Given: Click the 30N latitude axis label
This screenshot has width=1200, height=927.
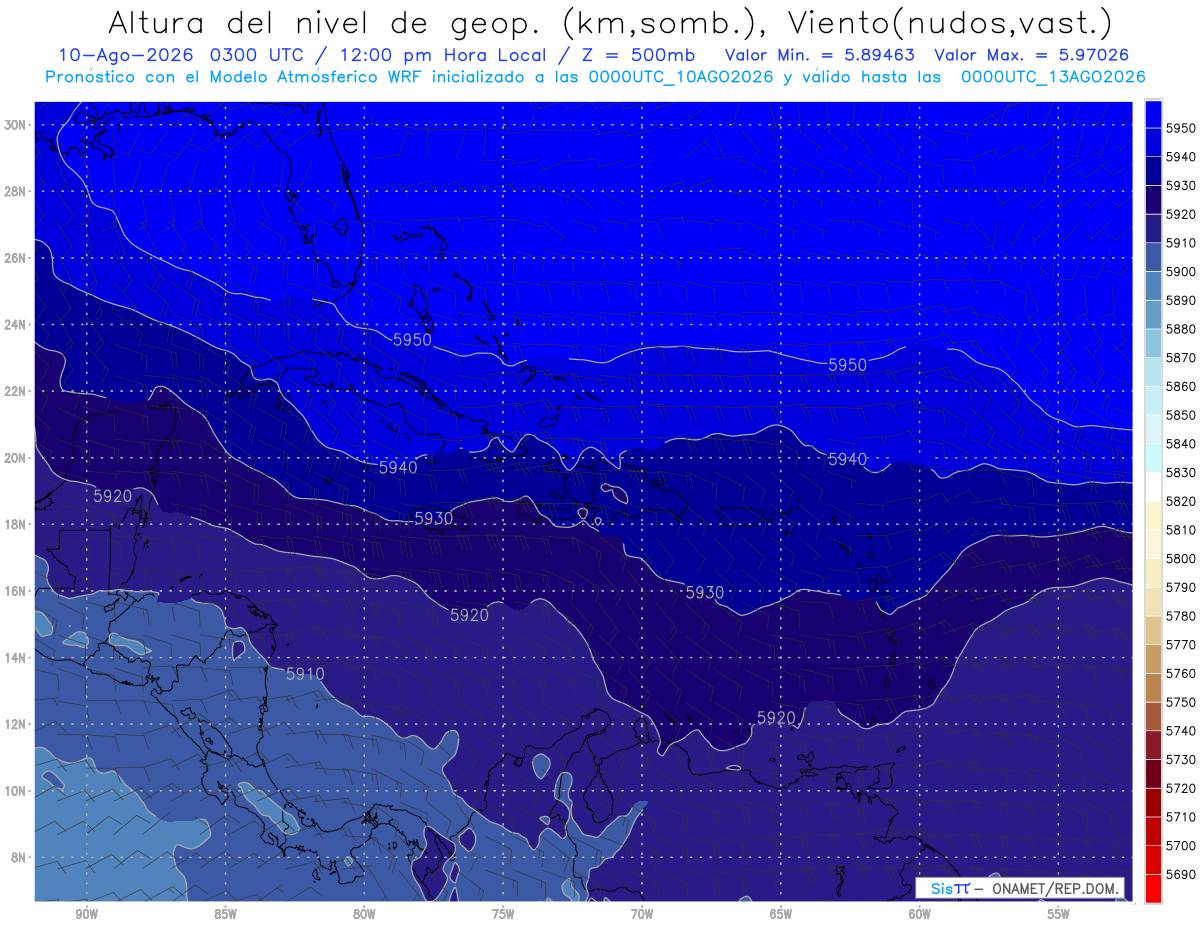Looking at the screenshot, I should pyautogui.click(x=17, y=125).
